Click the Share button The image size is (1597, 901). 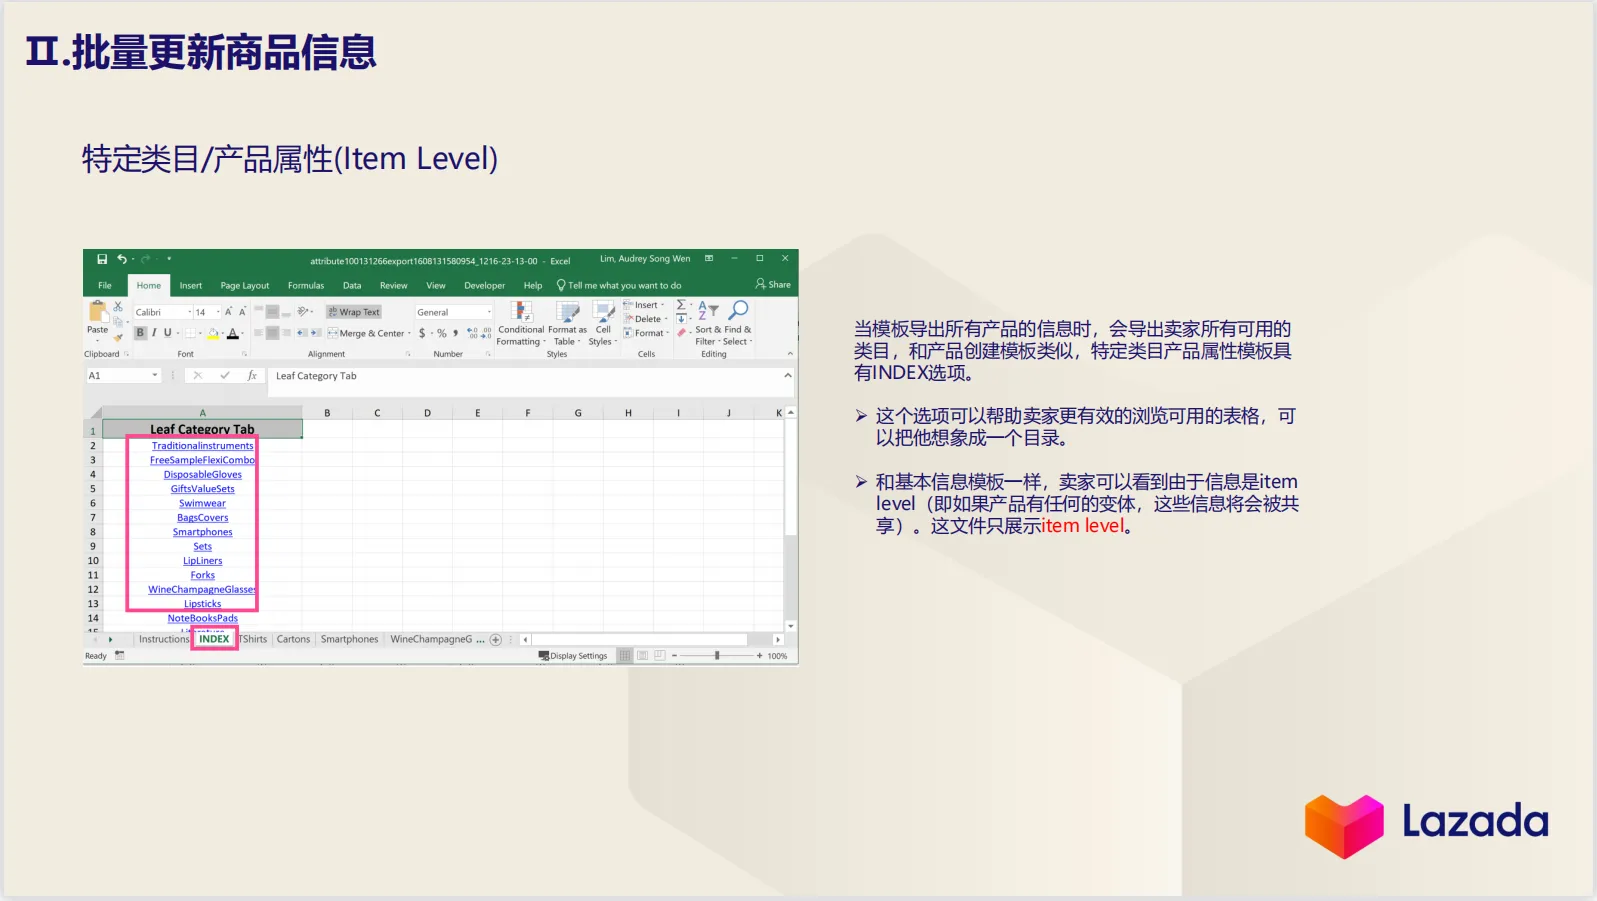pos(773,285)
